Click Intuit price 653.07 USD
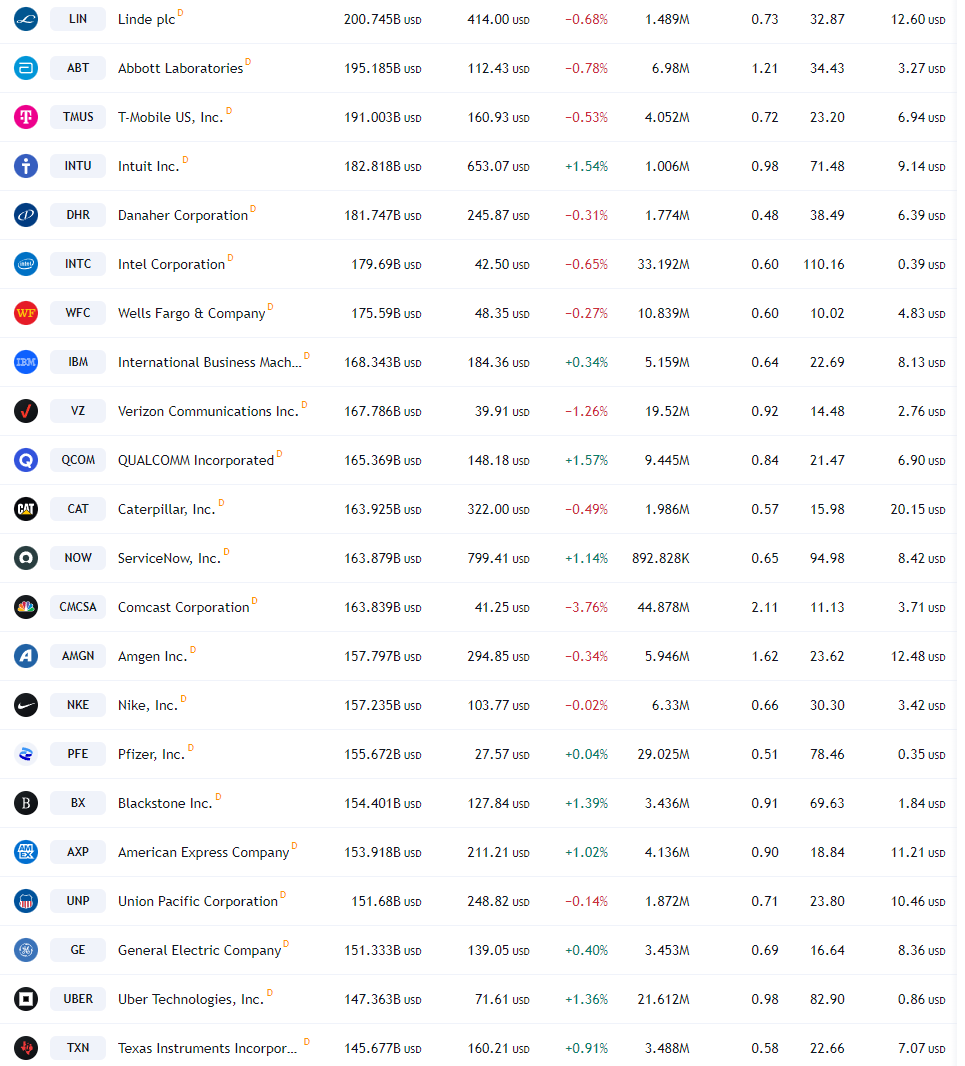 [498, 167]
